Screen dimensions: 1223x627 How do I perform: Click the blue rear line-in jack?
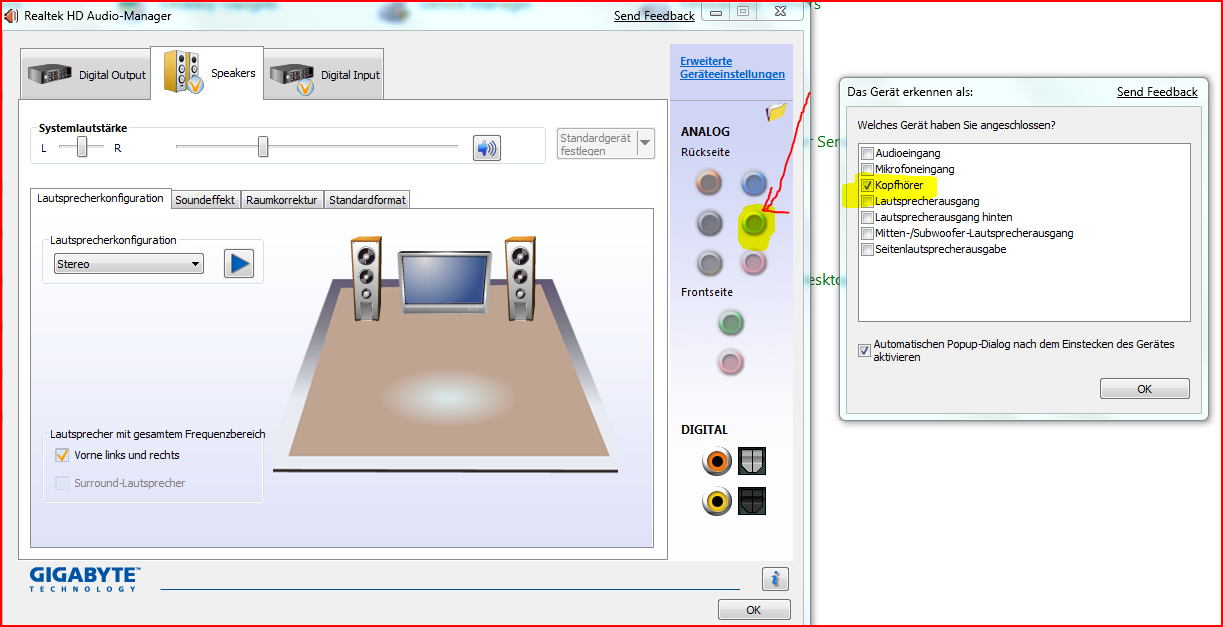(x=754, y=182)
